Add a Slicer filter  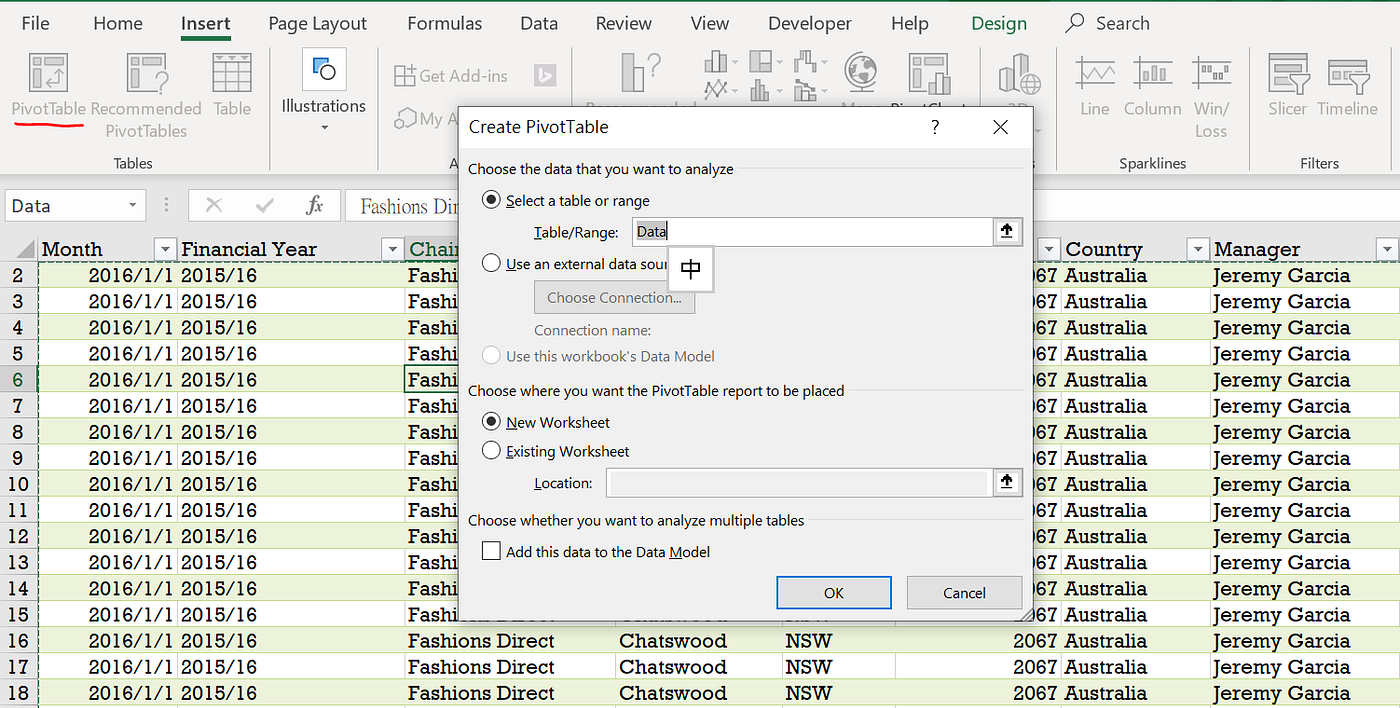coord(1288,78)
